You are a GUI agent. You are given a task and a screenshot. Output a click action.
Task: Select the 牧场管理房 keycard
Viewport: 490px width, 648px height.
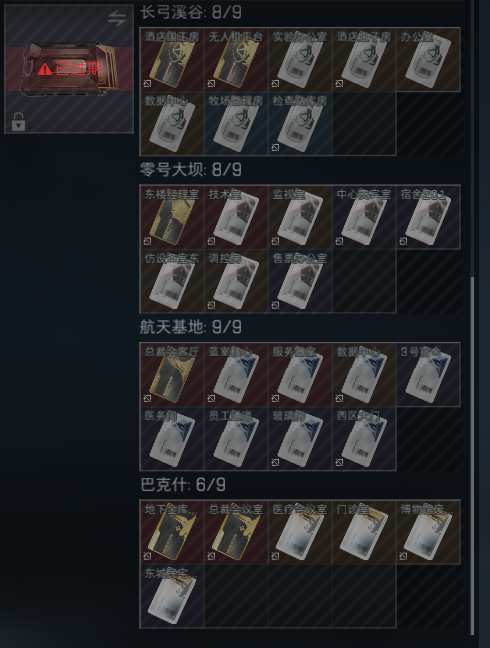236,124
